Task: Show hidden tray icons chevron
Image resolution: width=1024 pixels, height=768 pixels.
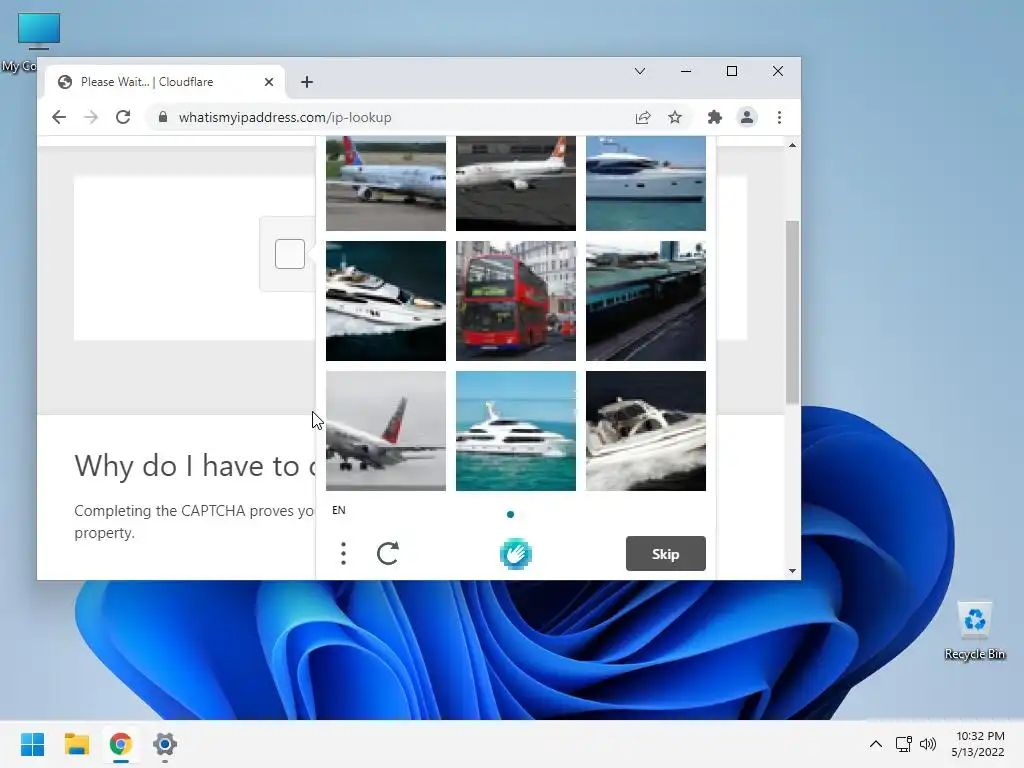Action: tap(876, 744)
